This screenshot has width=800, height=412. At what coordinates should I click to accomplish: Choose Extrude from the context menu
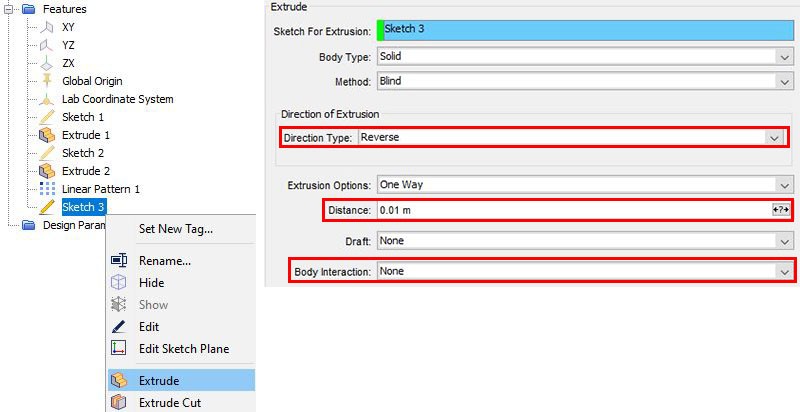click(x=158, y=380)
